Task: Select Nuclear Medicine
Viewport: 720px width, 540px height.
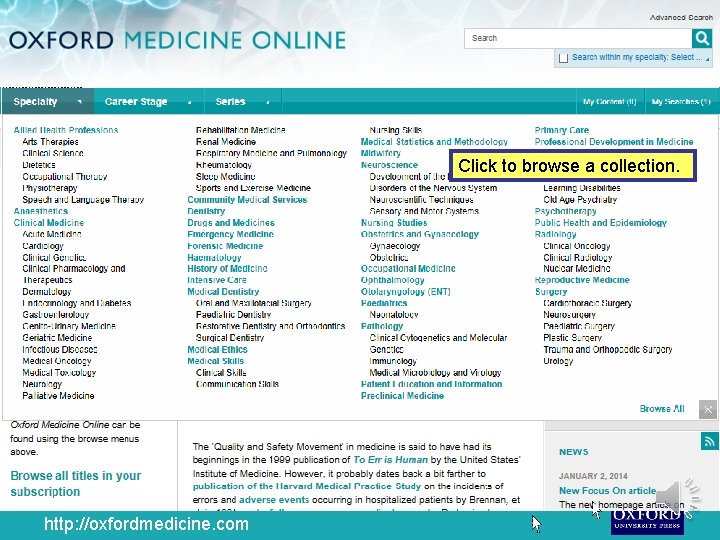Action: click(x=577, y=269)
